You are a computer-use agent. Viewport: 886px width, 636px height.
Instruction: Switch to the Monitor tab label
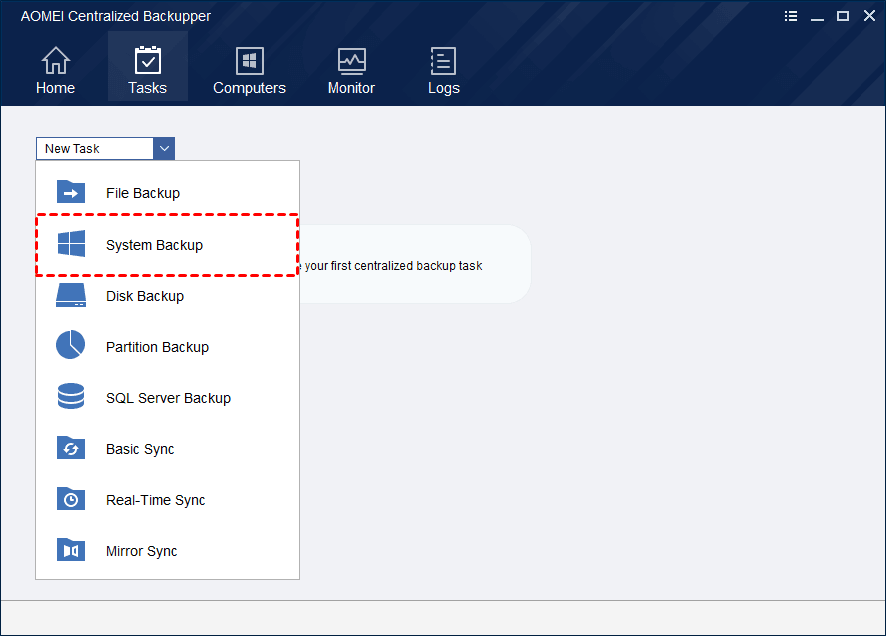click(x=351, y=88)
